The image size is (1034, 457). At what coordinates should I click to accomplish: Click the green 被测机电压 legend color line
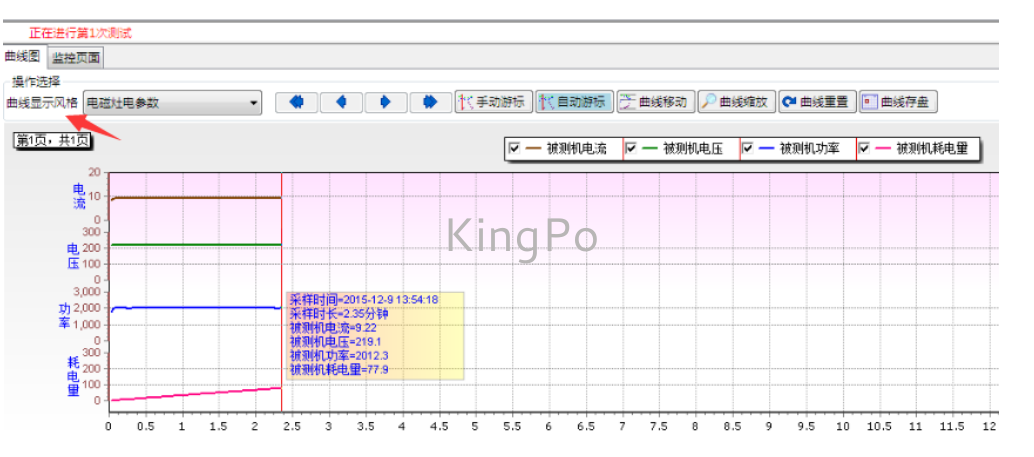coord(650,149)
